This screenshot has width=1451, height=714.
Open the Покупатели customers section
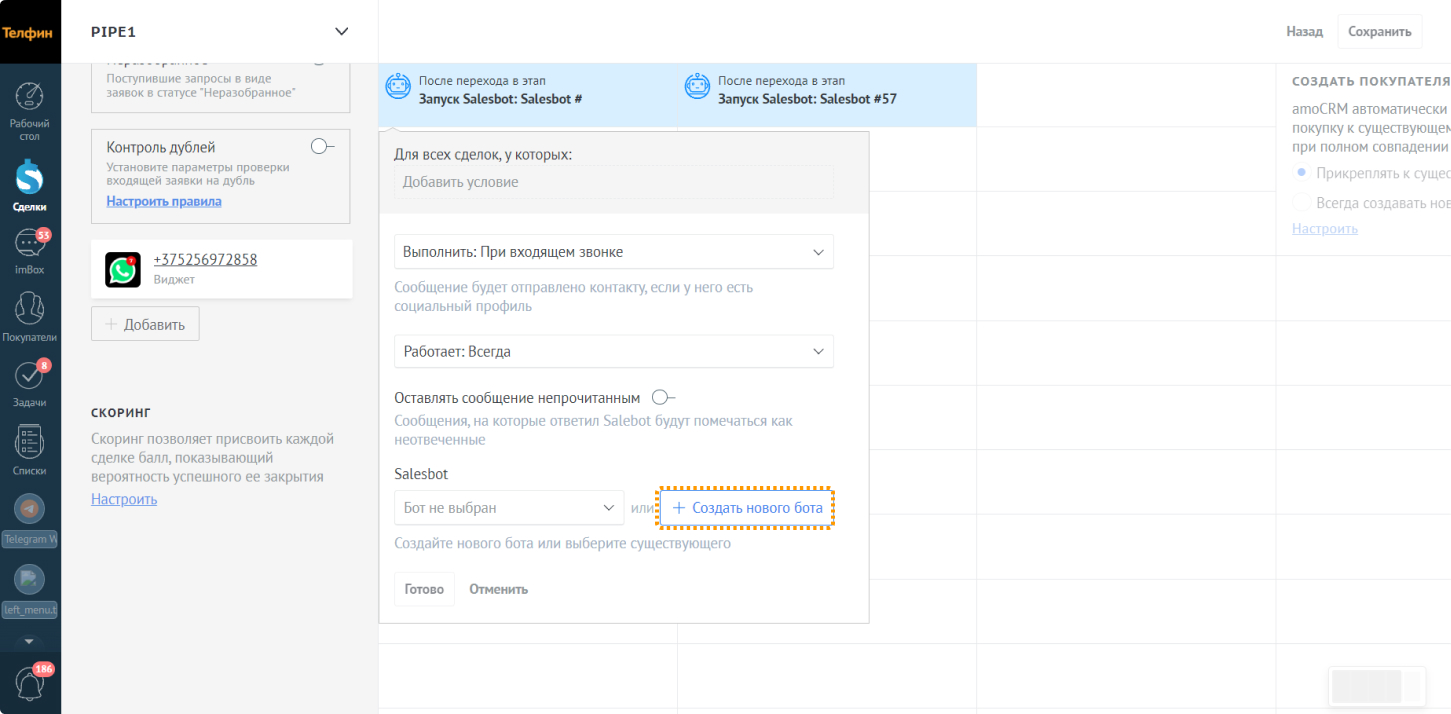[x=30, y=310]
